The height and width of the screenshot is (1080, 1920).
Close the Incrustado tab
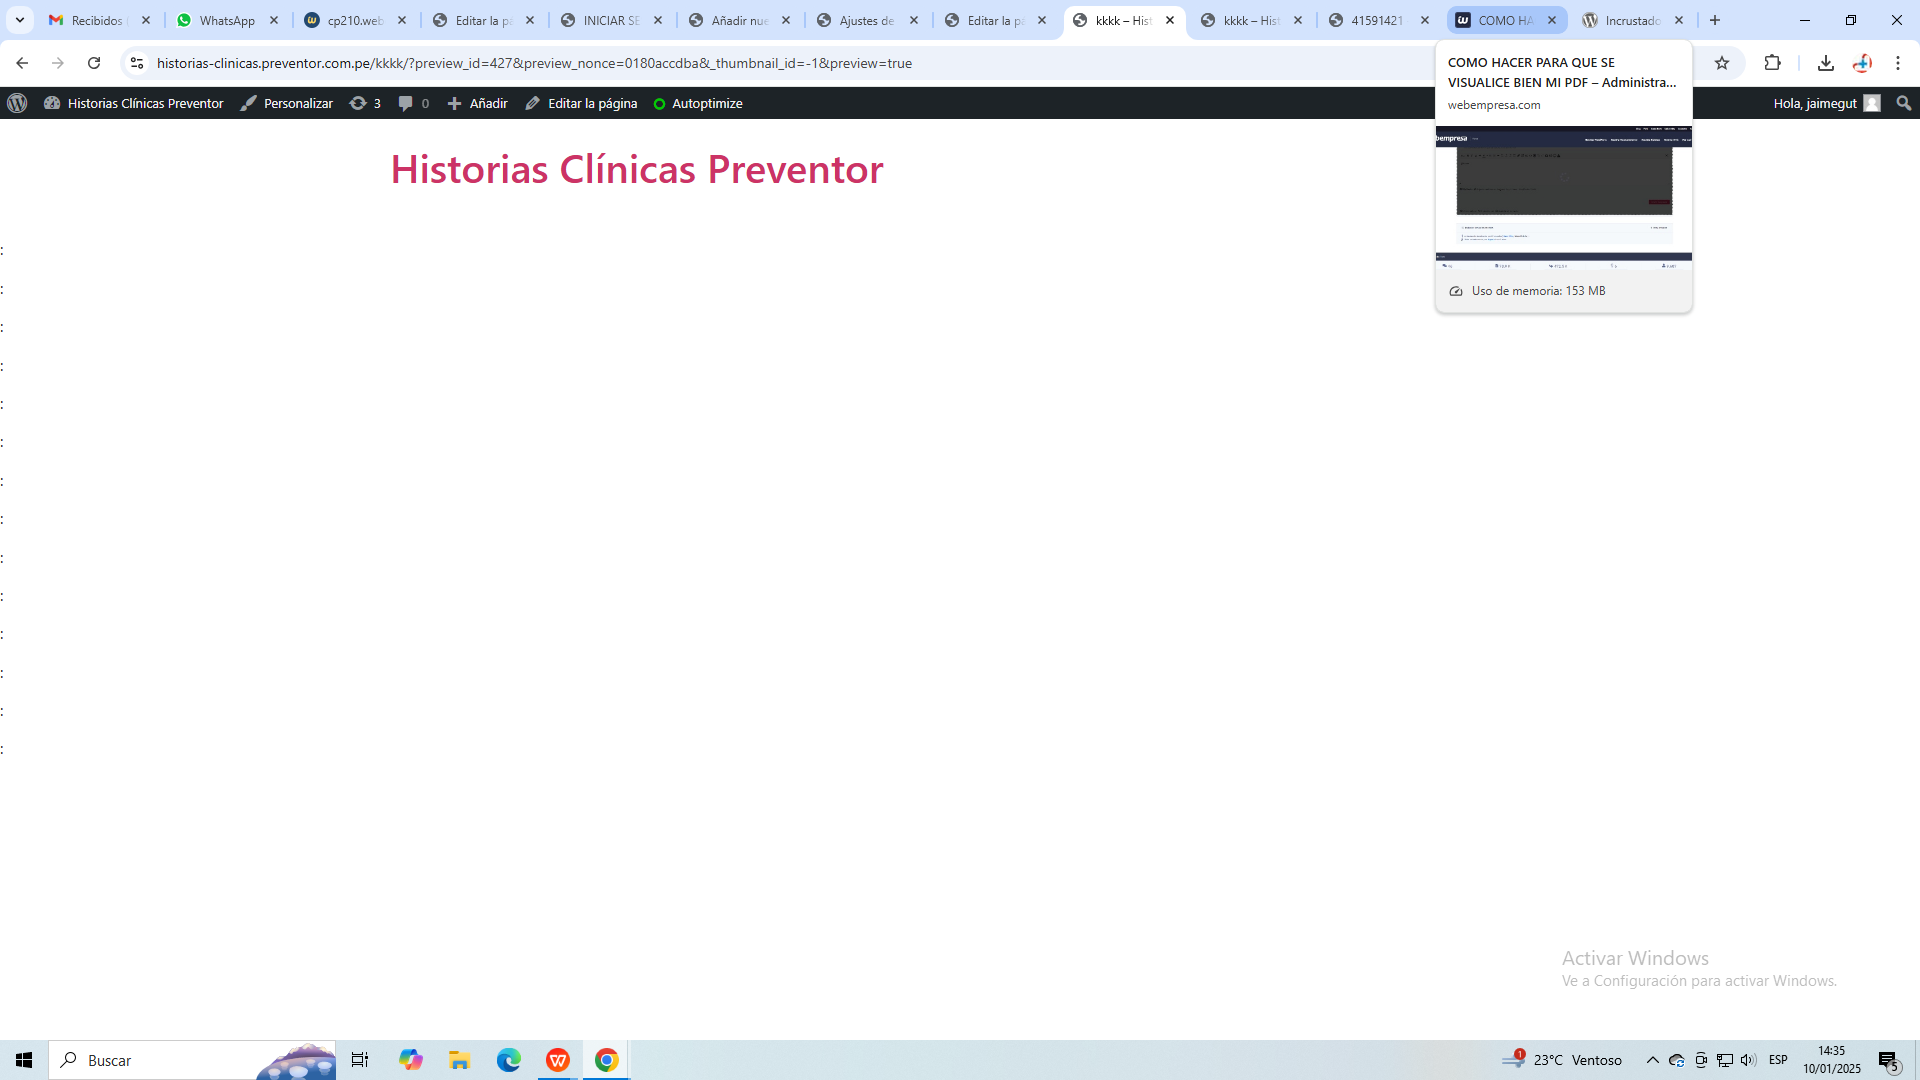click(1679, 20)
